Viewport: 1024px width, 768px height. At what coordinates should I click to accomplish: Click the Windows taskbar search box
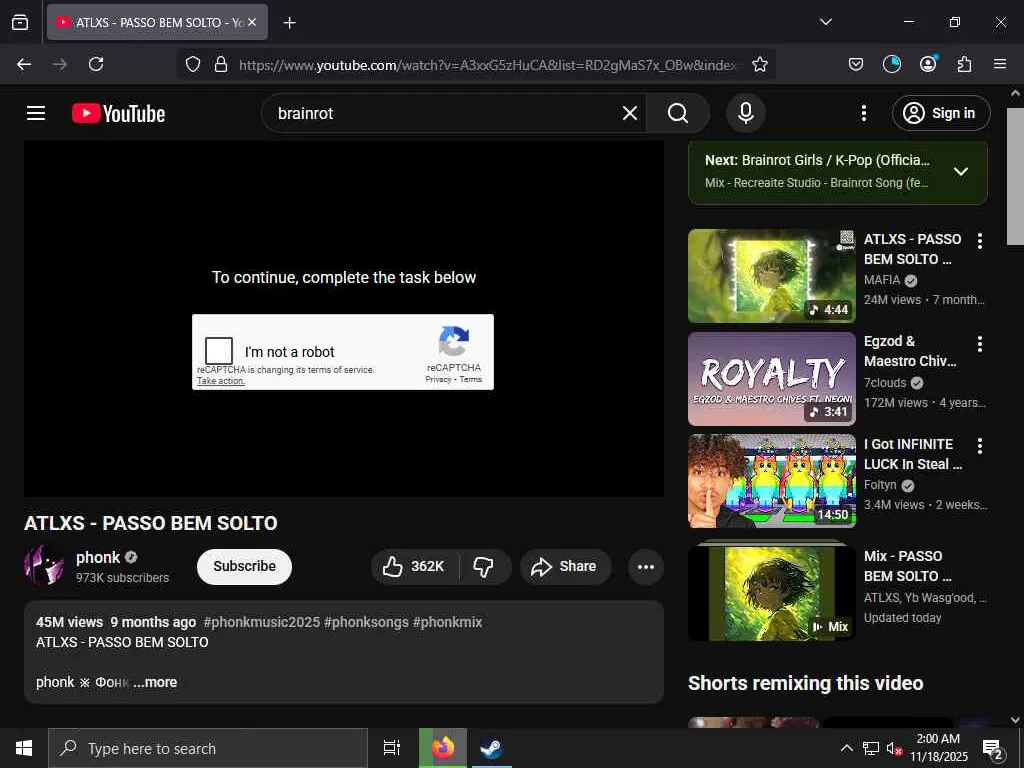[x=208, y=748]
